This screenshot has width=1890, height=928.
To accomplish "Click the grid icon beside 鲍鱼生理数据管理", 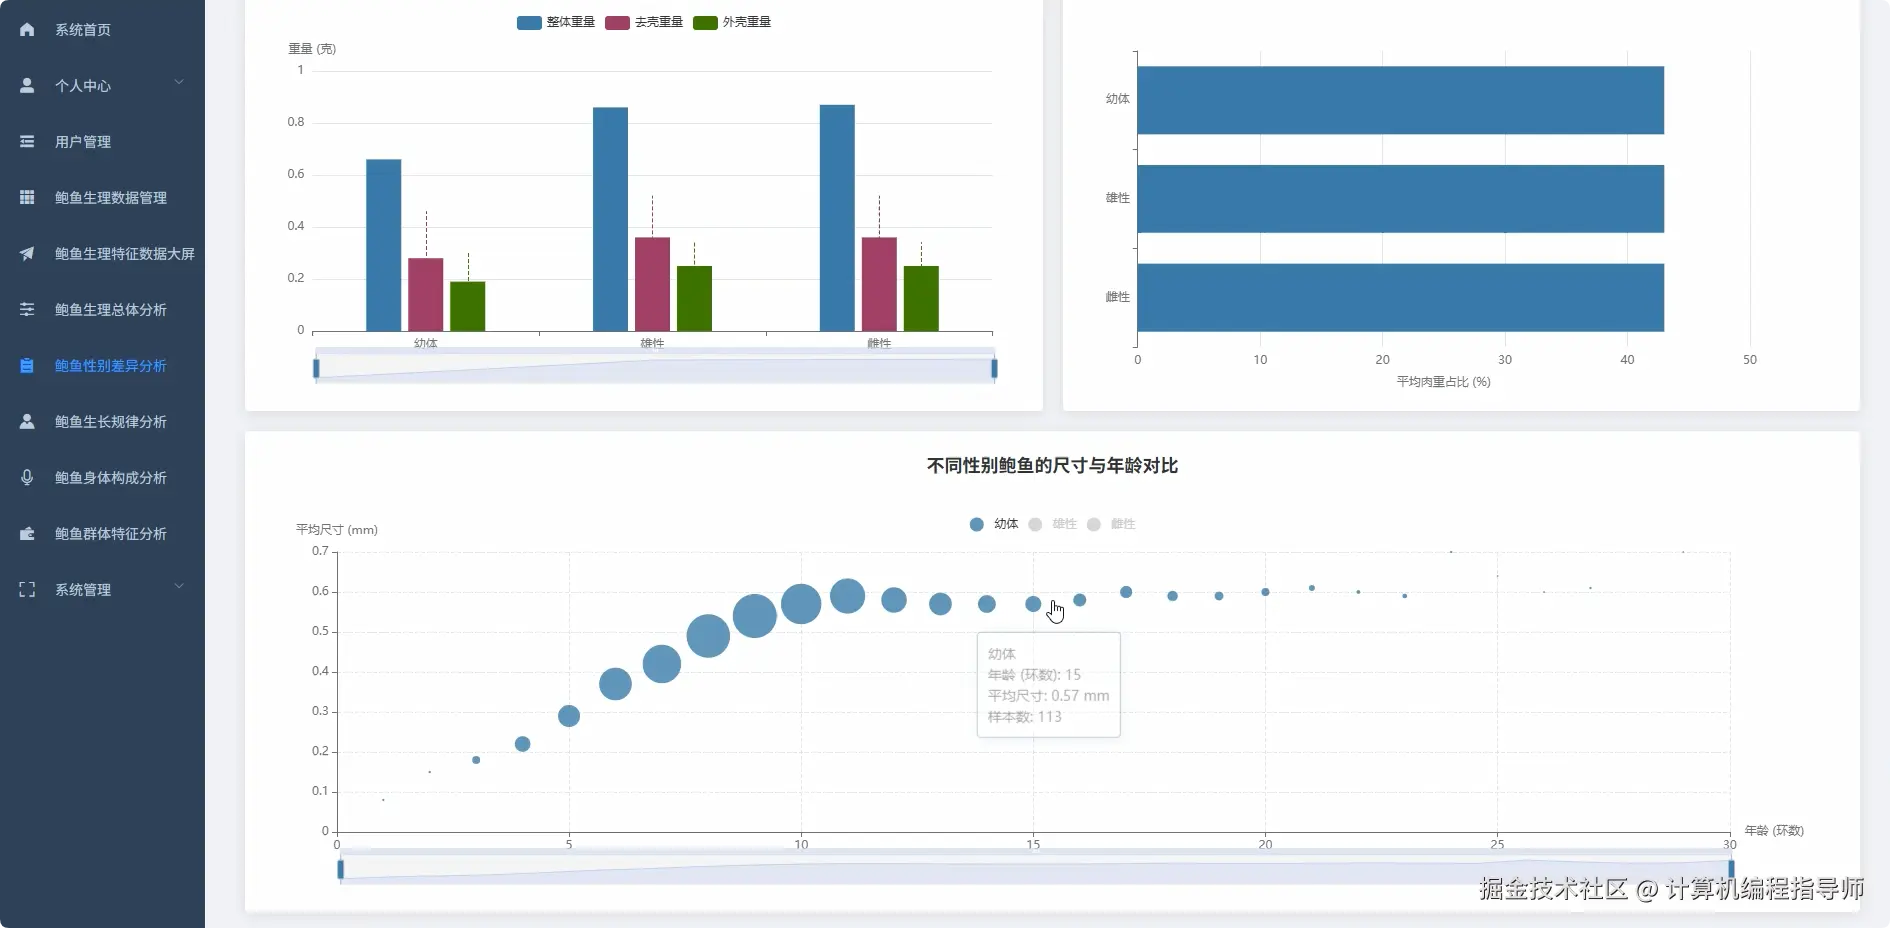I will click(27, 198).
